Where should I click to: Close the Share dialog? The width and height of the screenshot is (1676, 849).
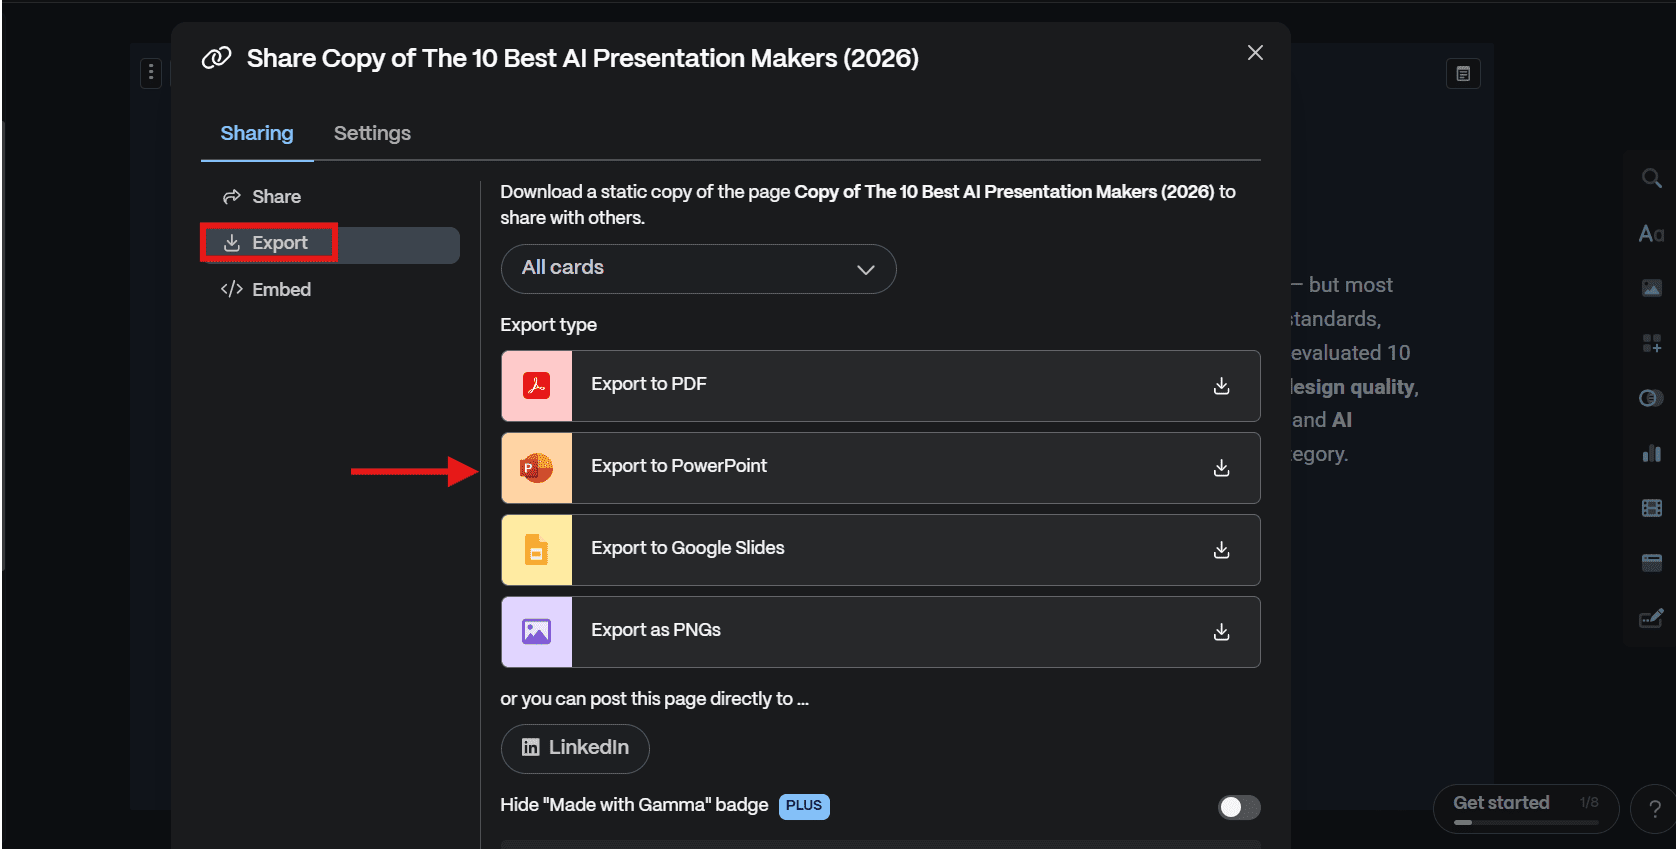click(x=1255, y=53)
